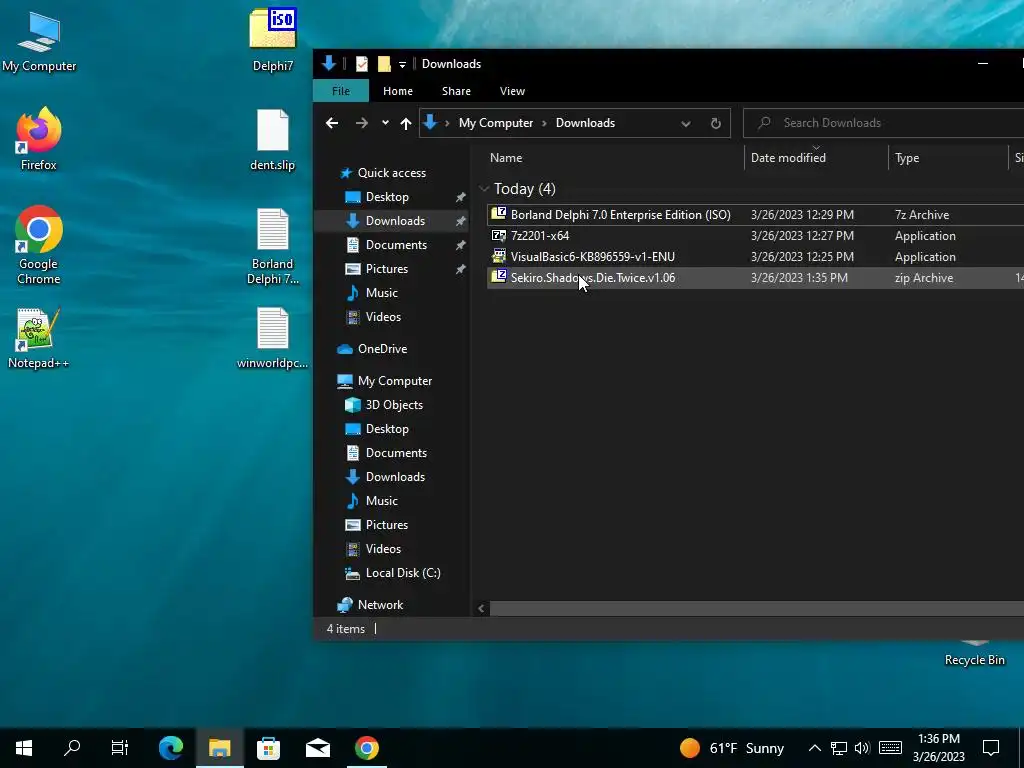Viewport: 1024px width, 768px height.
Task: Sort by the Type column header
Action: [x=948, y=157]
